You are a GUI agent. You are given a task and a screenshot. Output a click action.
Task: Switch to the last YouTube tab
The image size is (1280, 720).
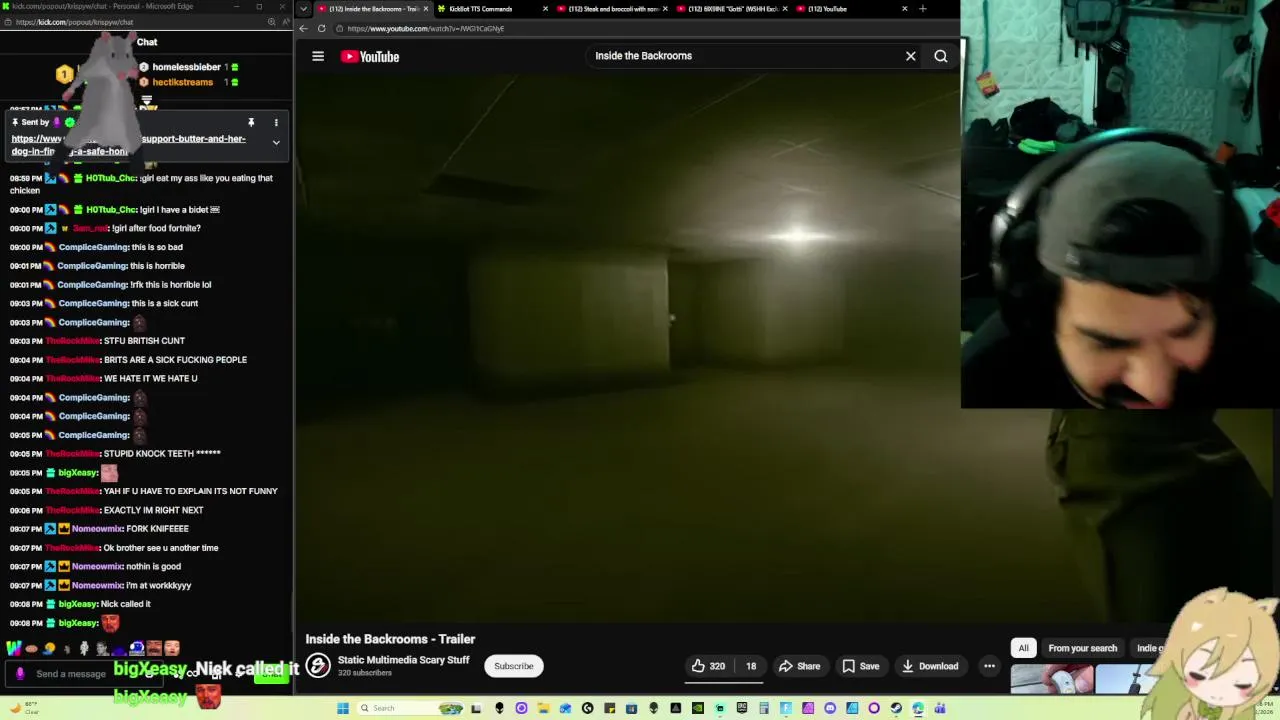coord(850,9)
